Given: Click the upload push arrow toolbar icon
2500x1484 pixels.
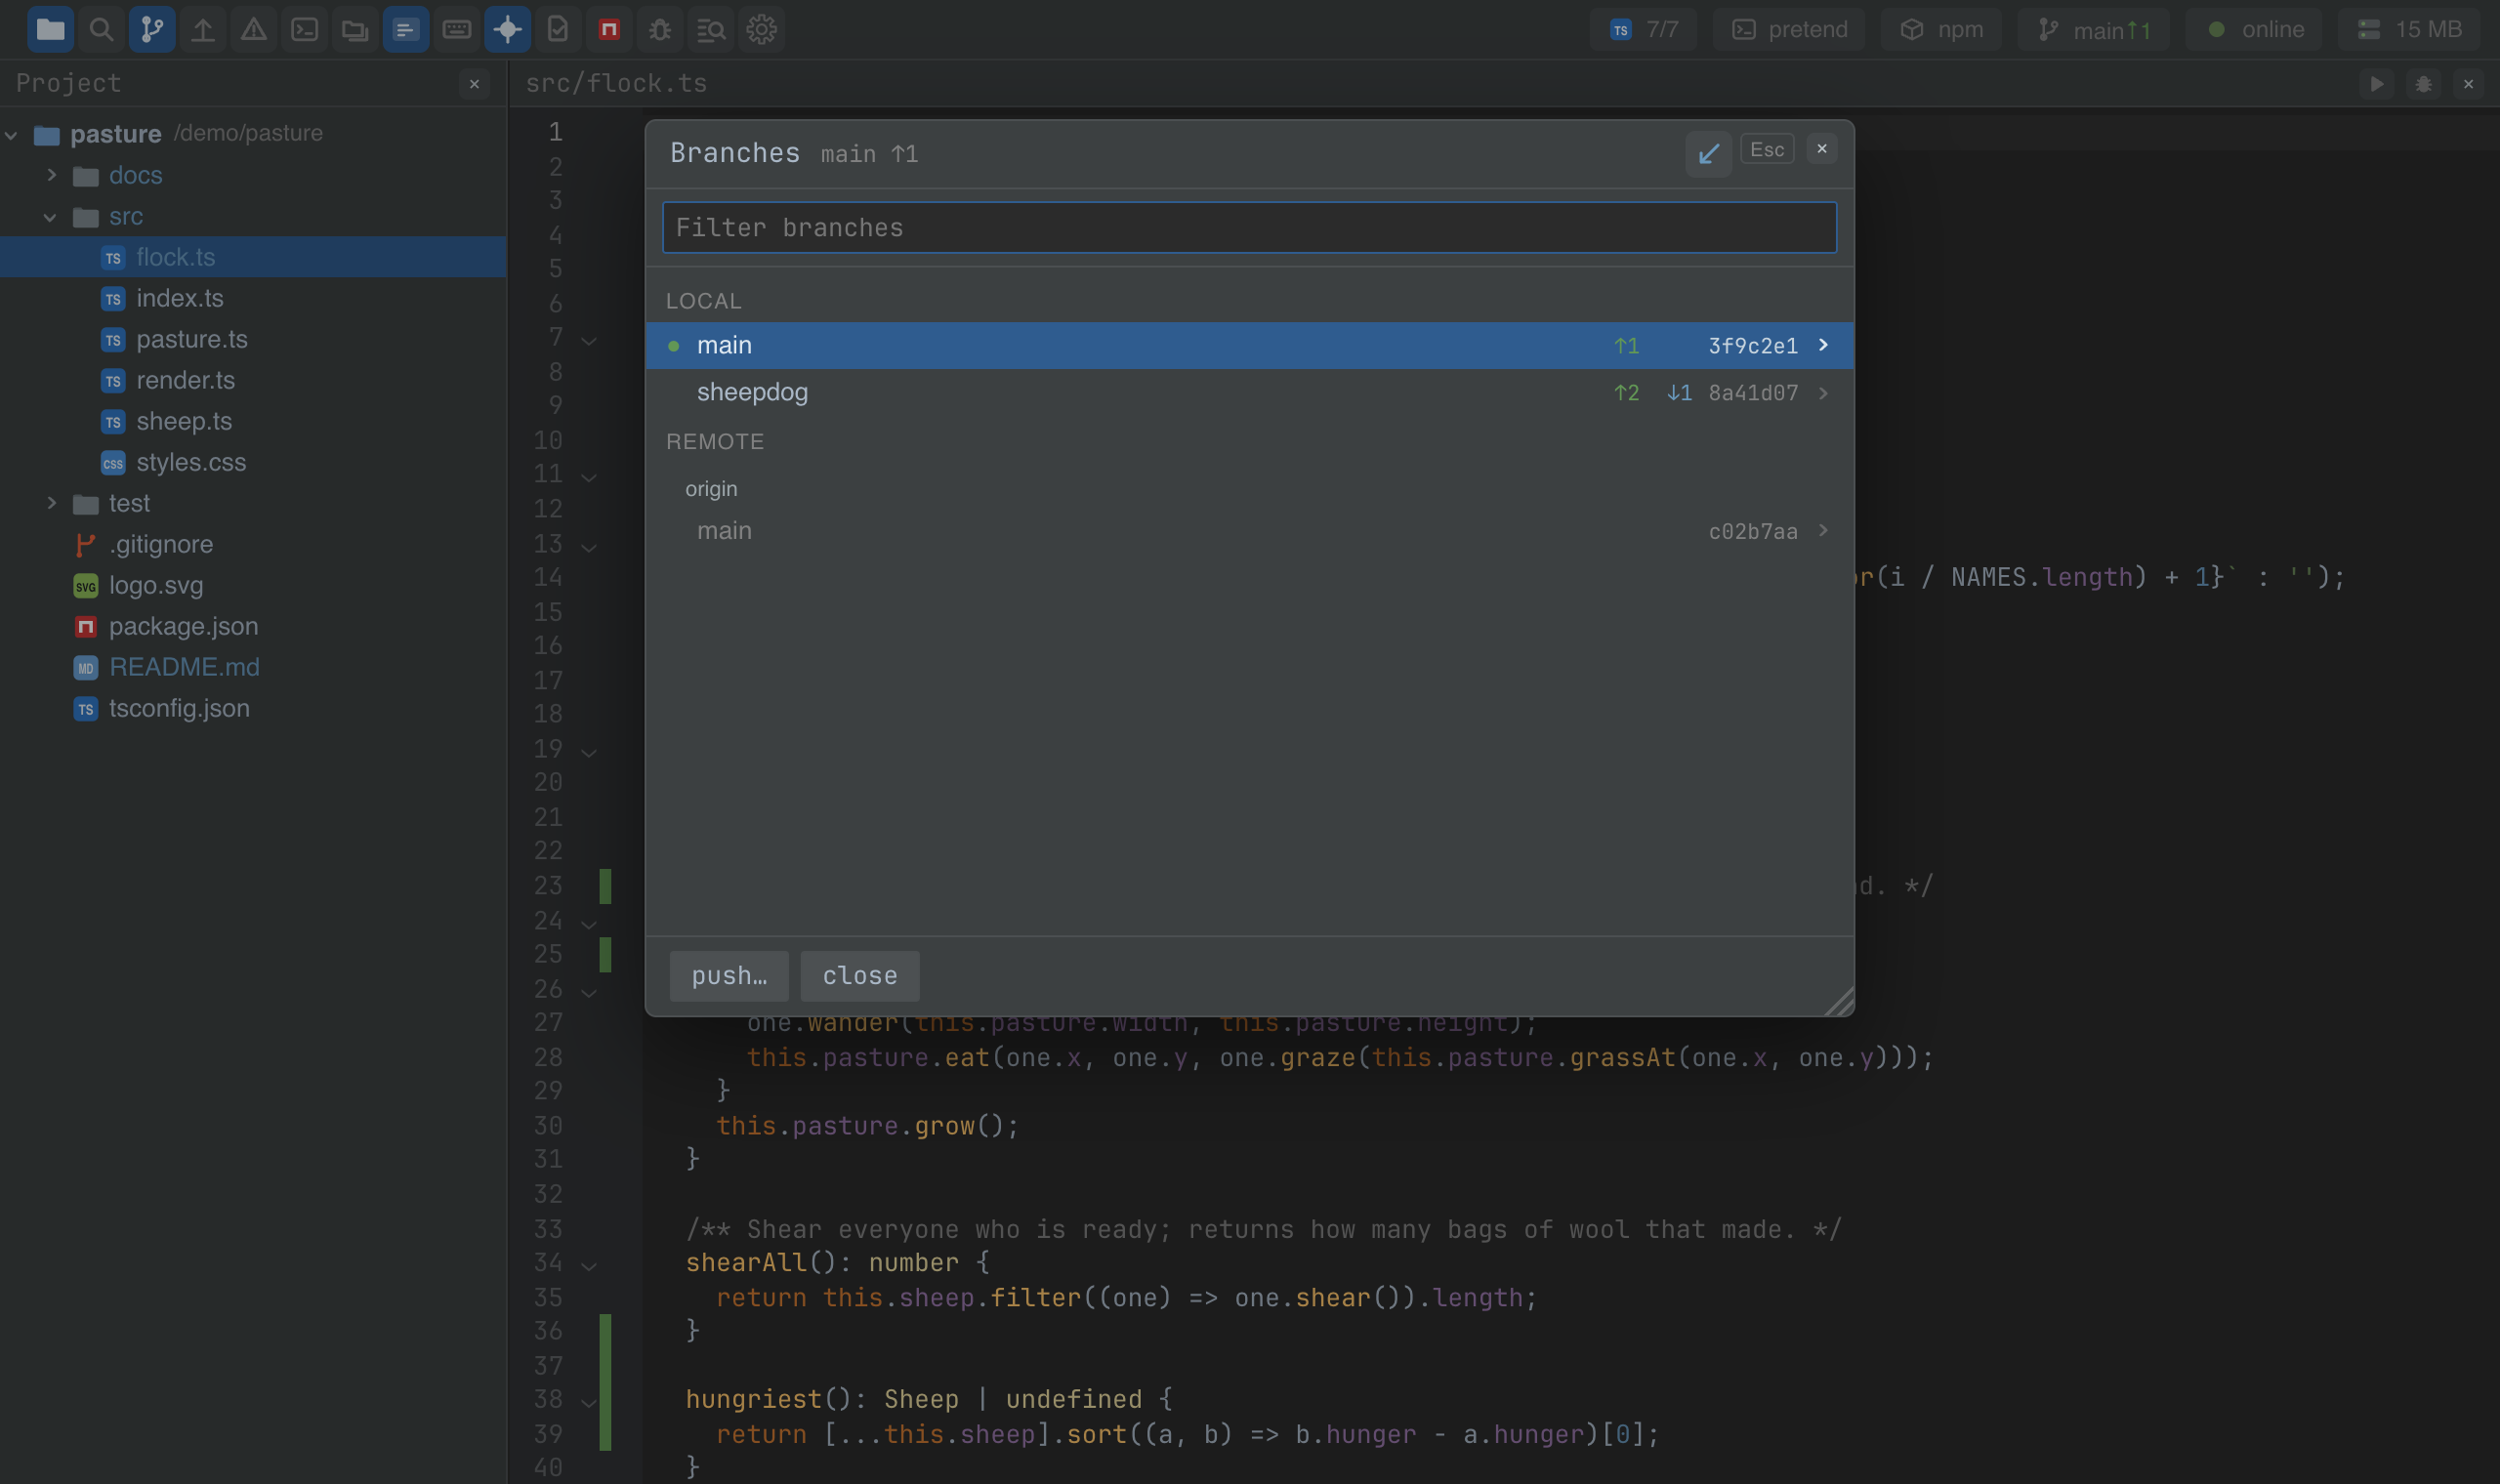Looking at the screenshot, I should (203, 29).
